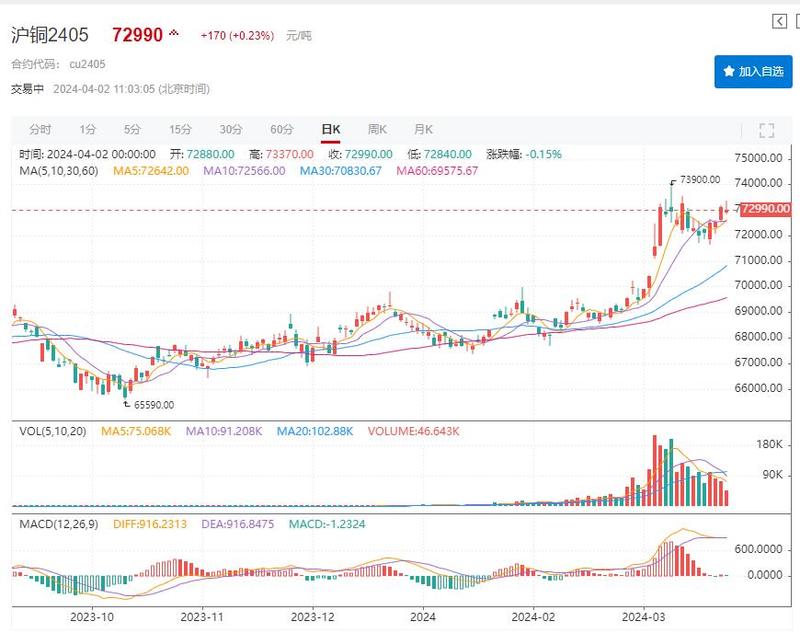Switch to the 分时 intraday tab
The height and width of the screenshot is (633, 800).
click(x=40, y=130)
